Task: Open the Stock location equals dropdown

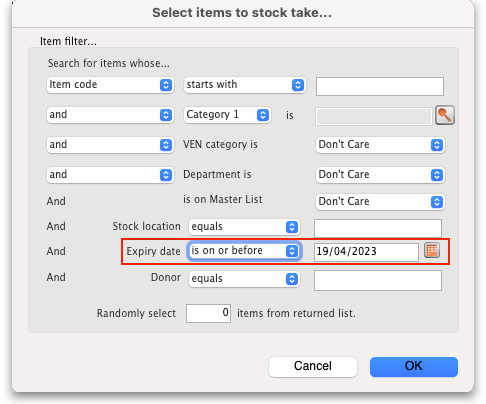Action: (244, 227)
